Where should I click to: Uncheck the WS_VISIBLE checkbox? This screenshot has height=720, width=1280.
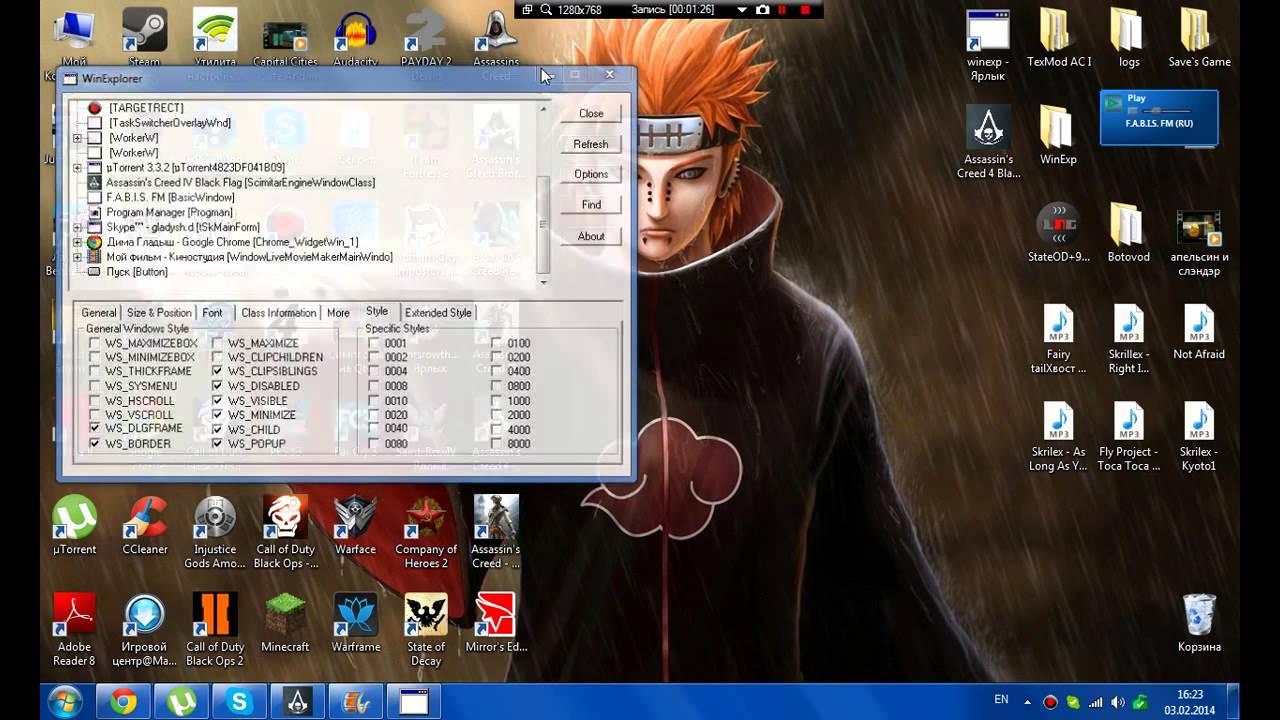(217, 400)
